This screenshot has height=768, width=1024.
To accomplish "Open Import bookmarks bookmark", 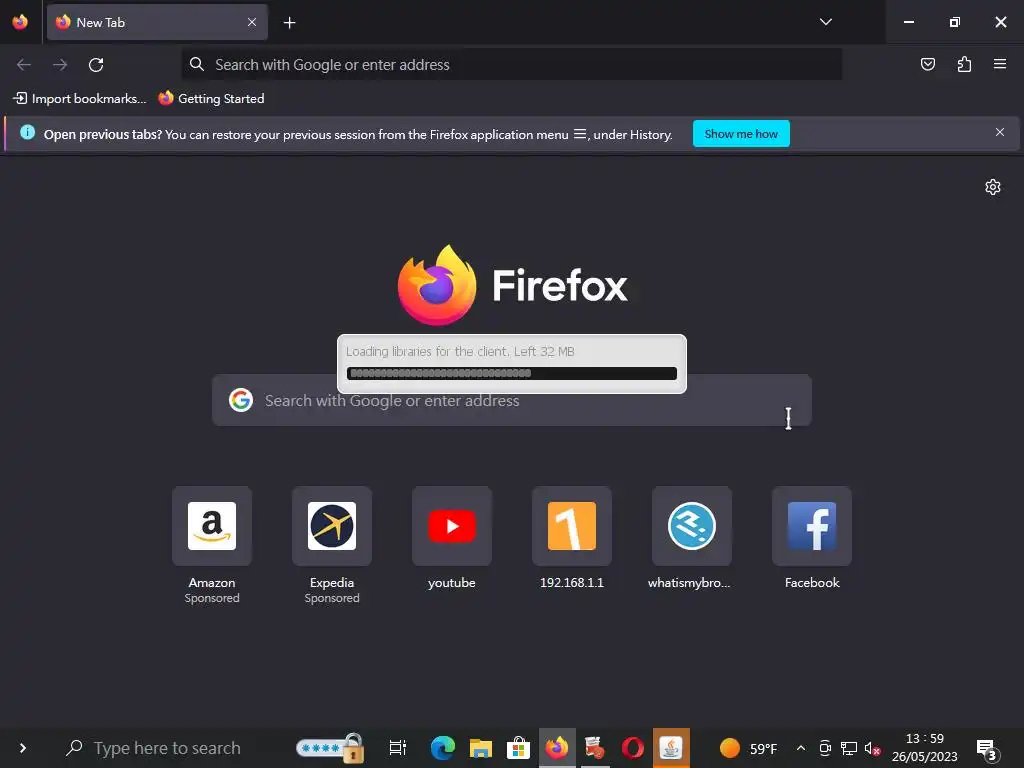I will (x=80, y=99).
